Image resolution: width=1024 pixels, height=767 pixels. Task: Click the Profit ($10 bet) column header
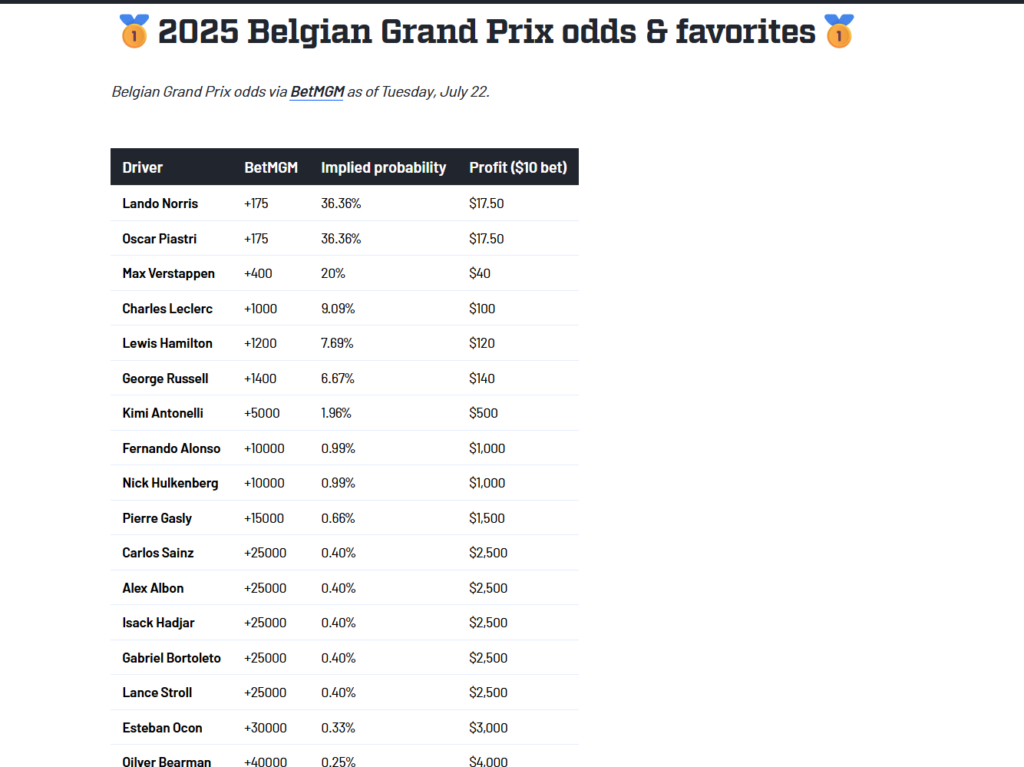518,167
